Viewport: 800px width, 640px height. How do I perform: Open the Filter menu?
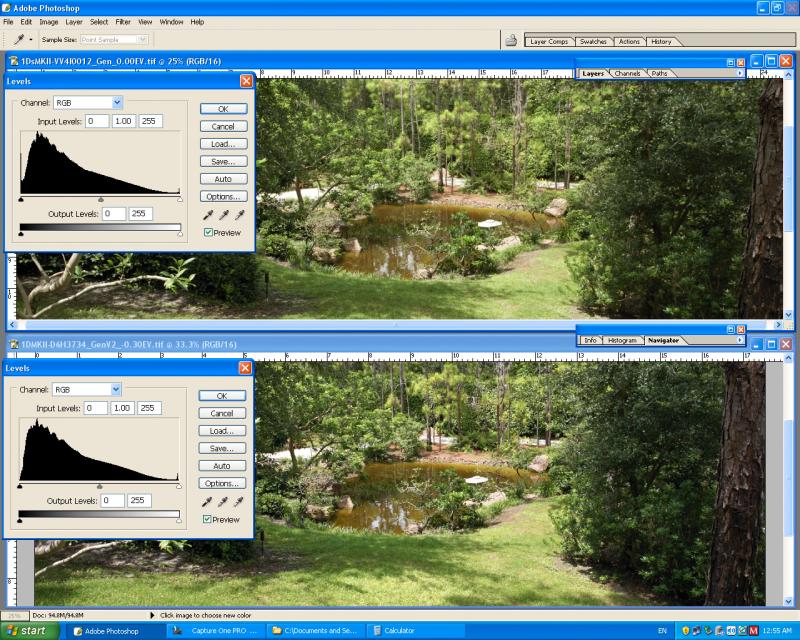[123, 22]
